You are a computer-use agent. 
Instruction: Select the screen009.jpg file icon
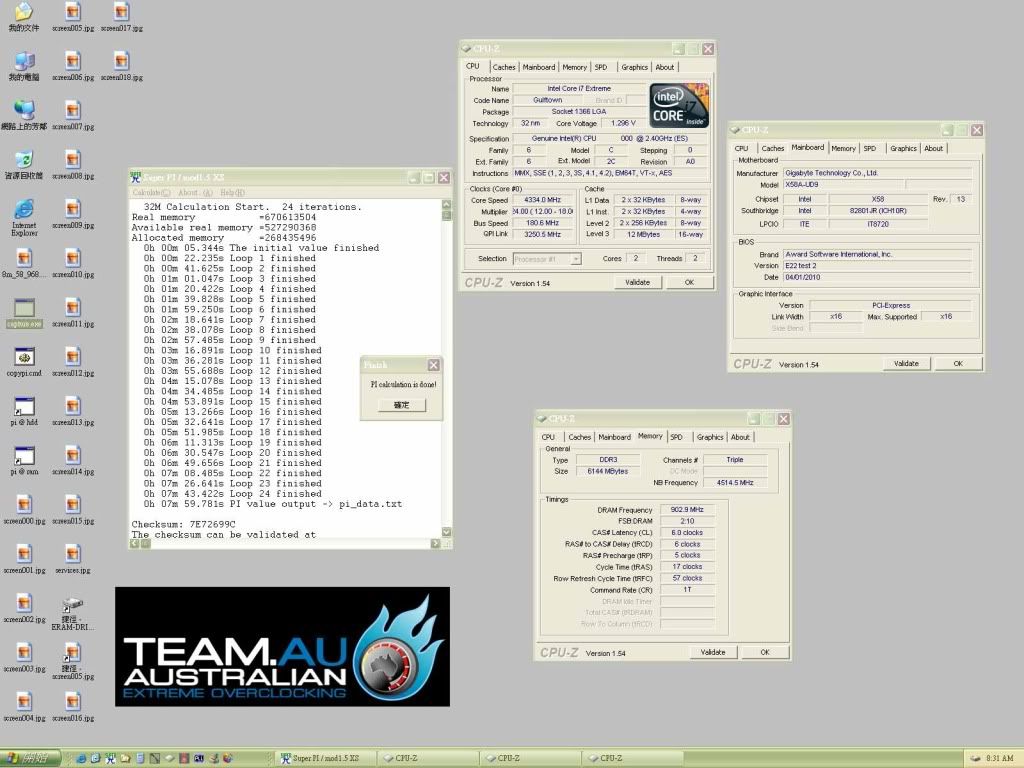[73, 214]
